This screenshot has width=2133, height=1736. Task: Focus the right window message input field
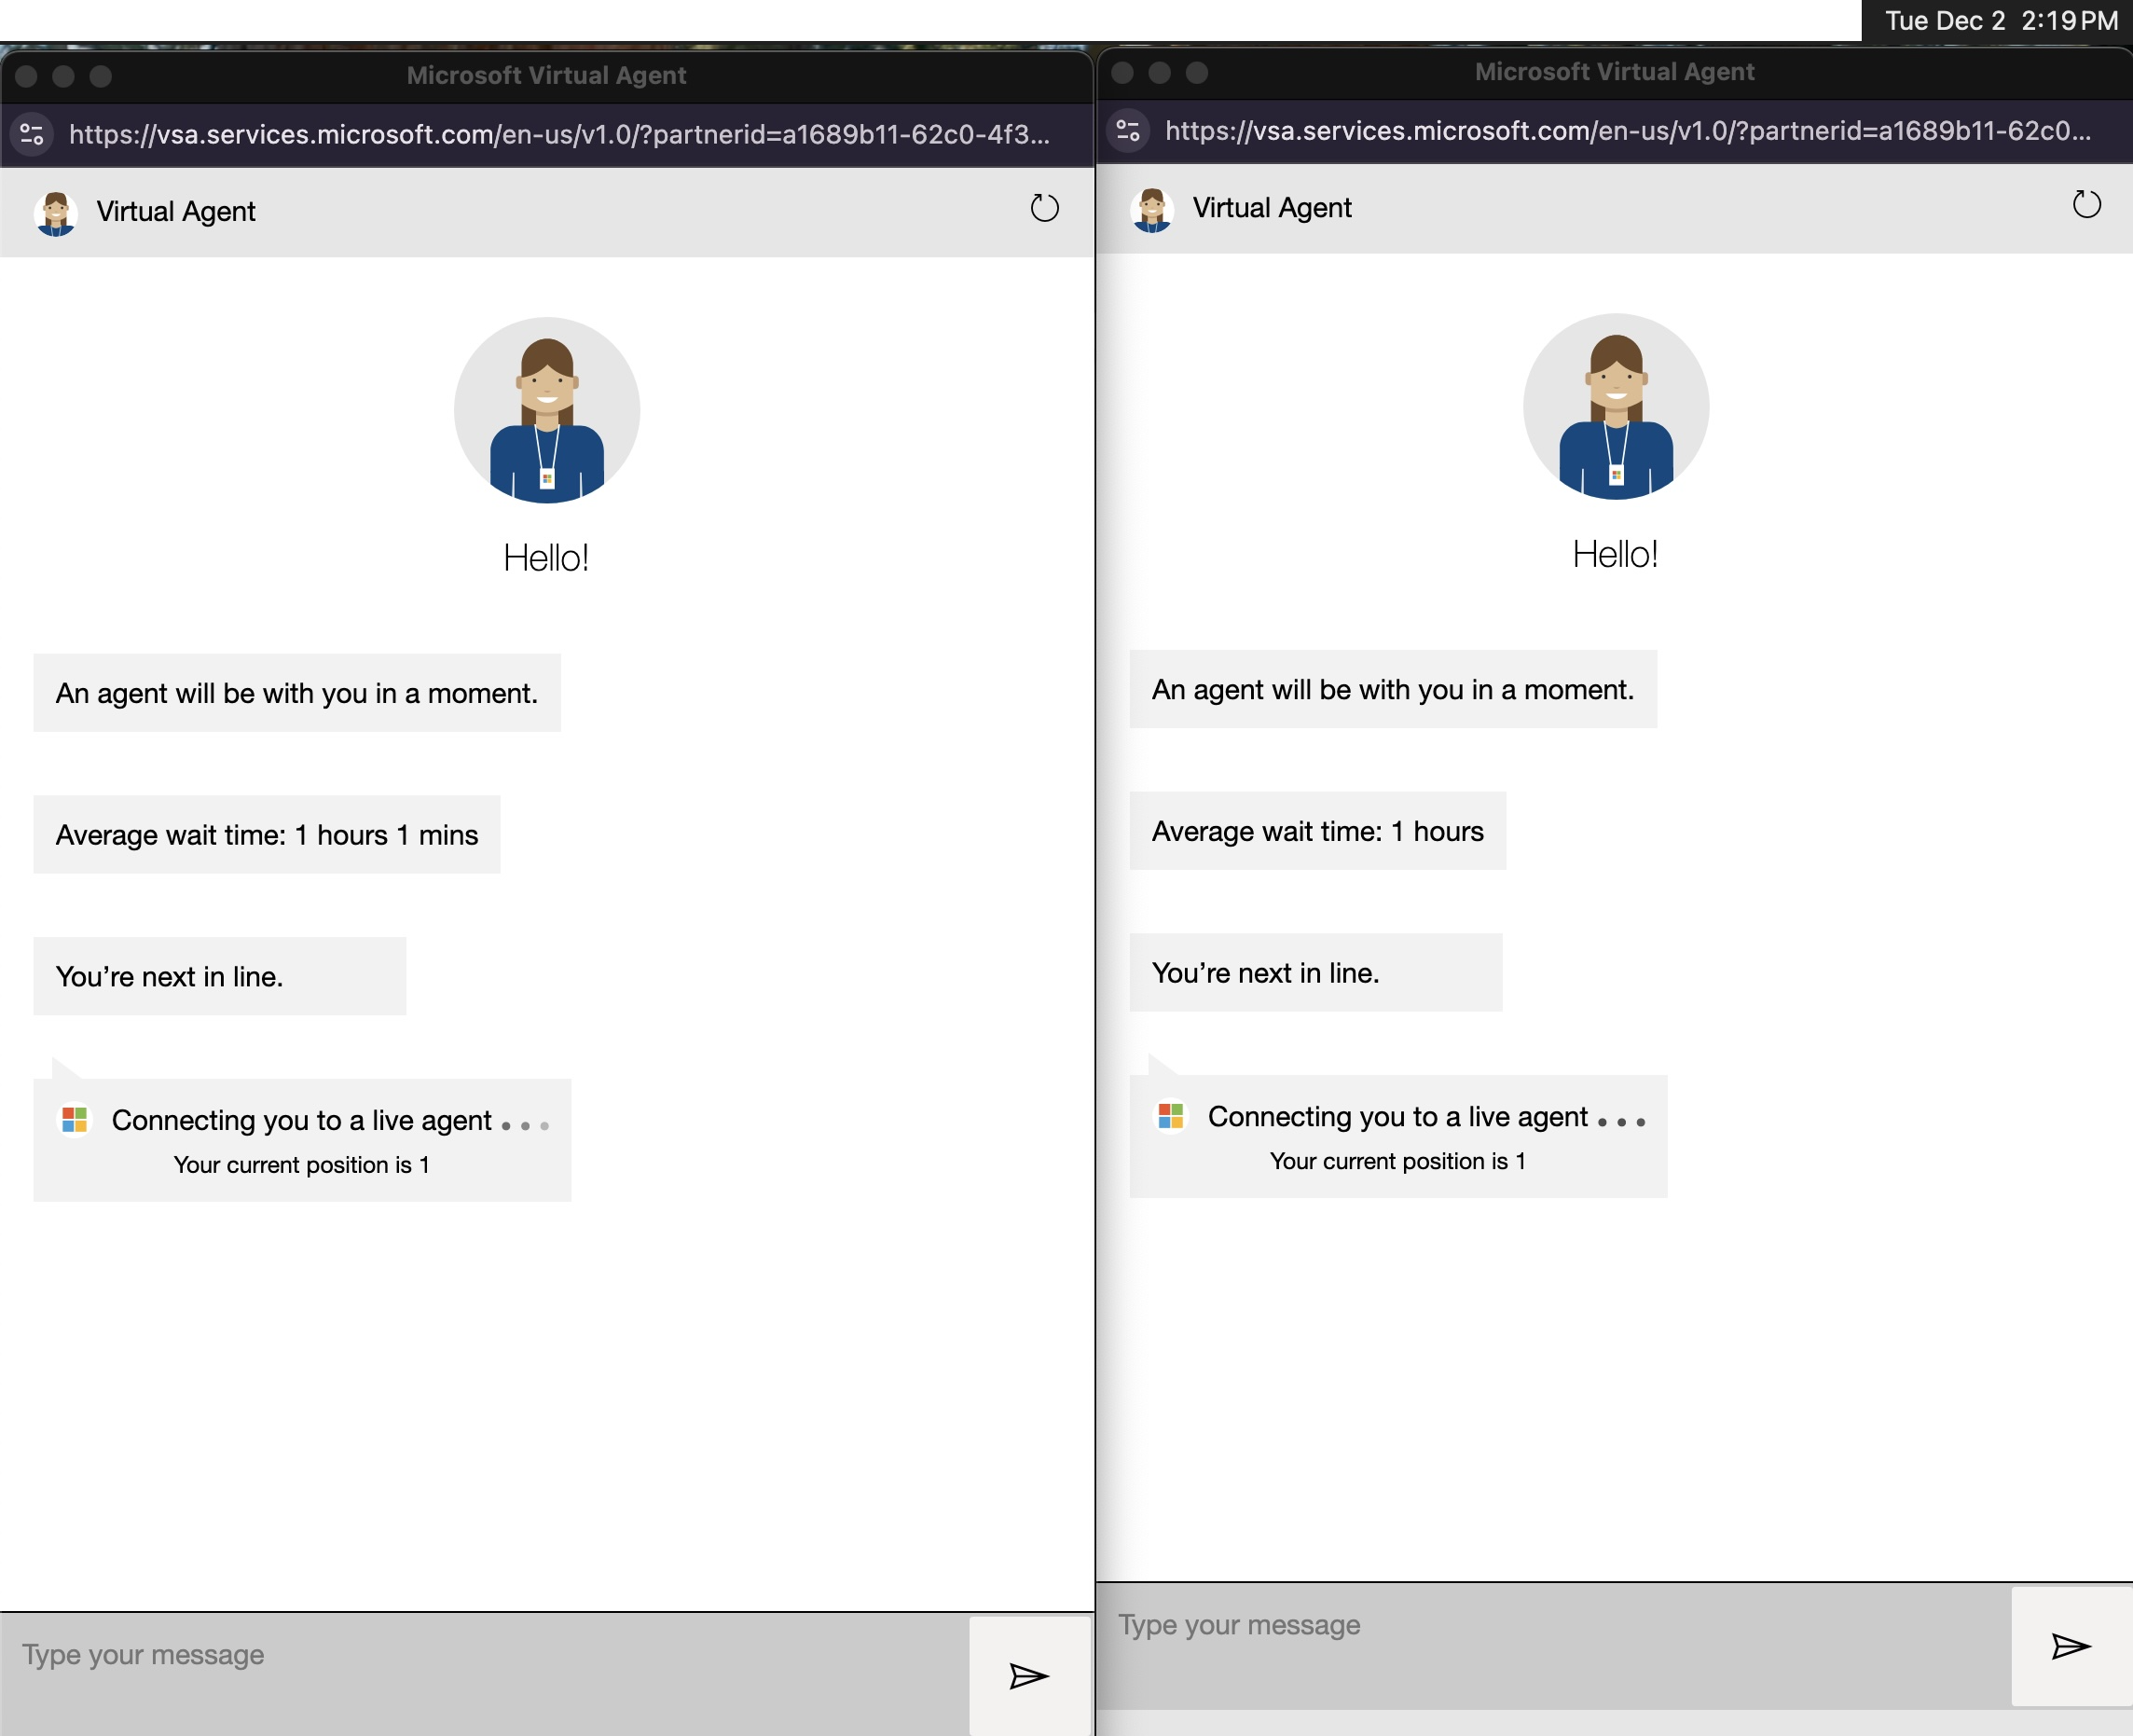(x=1554, y=1645)
